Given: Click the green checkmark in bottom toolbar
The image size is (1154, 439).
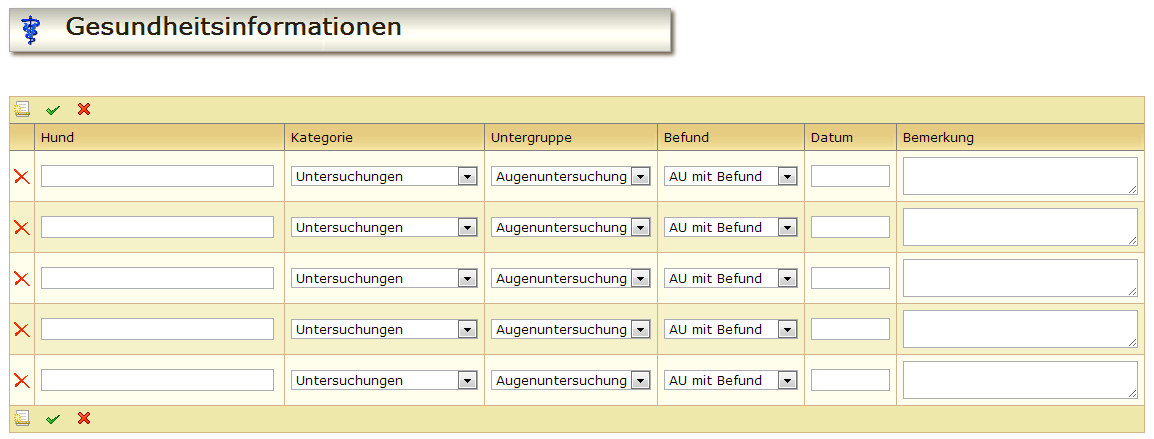Looking at the screenshot, I should (53, 418).
